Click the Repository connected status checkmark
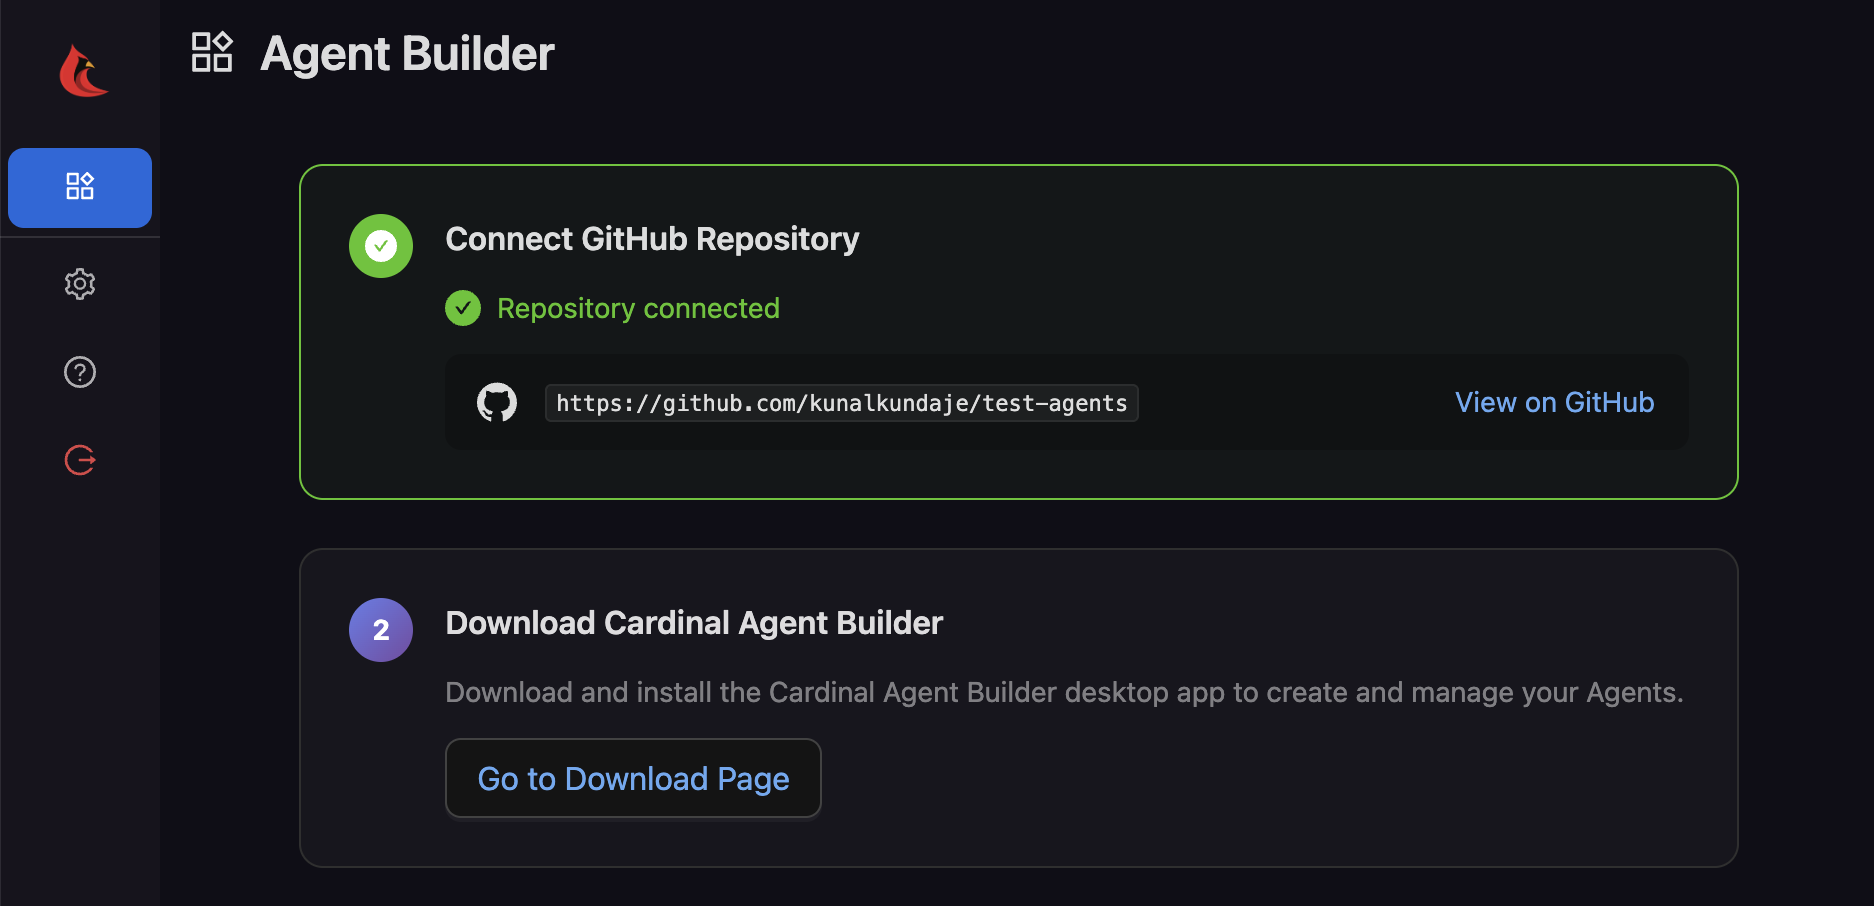The image size is (1874, 906). pyautogui.click(x=463, y=308)
